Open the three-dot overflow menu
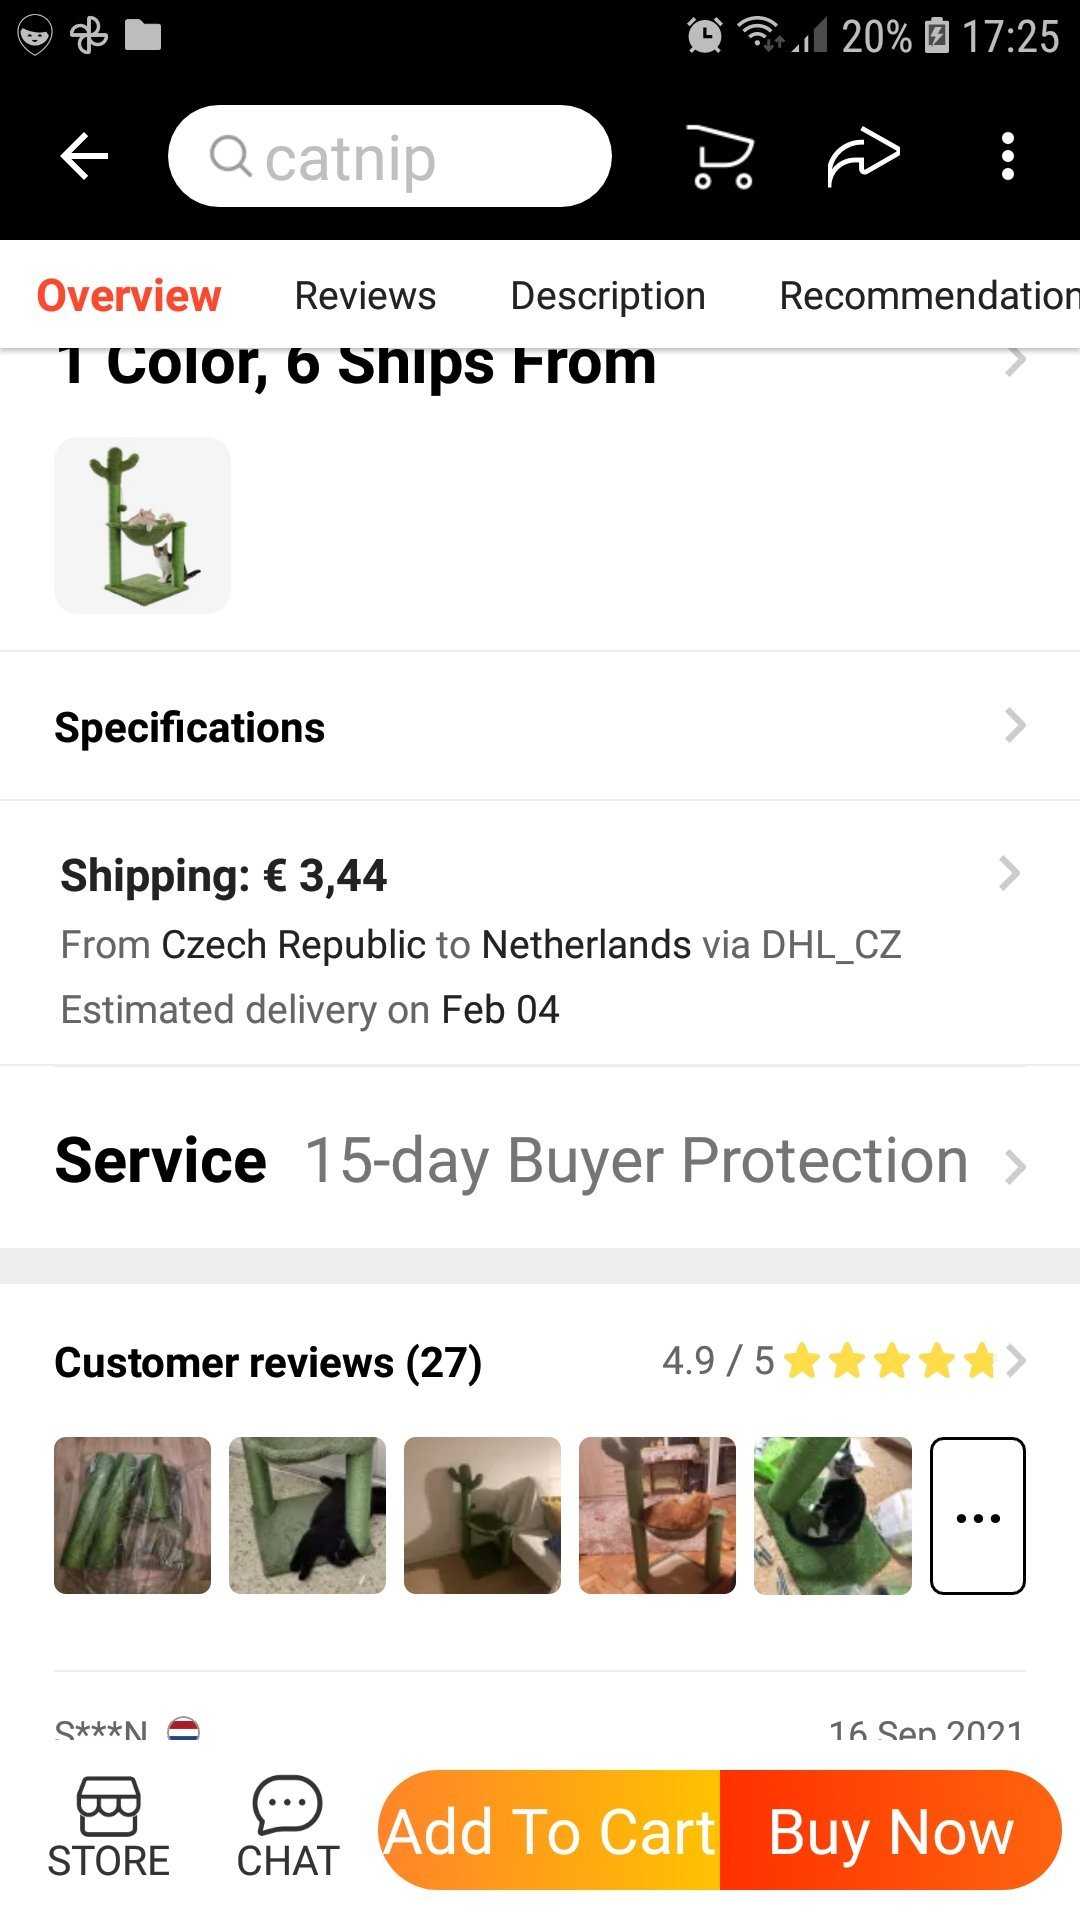The image size is (1080, 1920). click(1007, 157)
